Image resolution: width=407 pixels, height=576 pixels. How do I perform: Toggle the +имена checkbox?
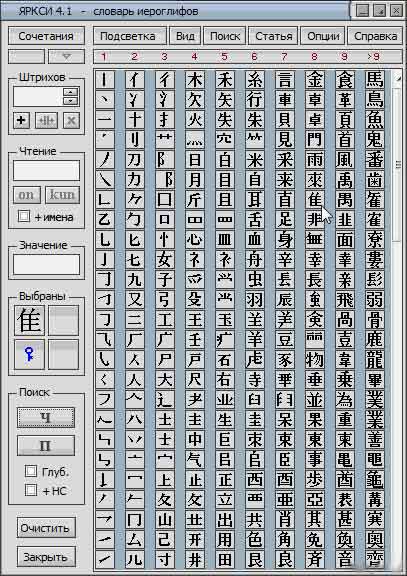[24, 216]
